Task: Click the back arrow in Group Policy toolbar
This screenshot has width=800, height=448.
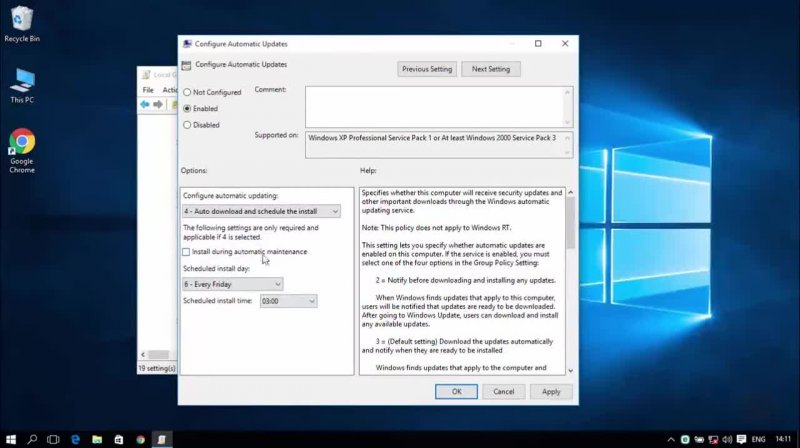Action: pos(146,104)
